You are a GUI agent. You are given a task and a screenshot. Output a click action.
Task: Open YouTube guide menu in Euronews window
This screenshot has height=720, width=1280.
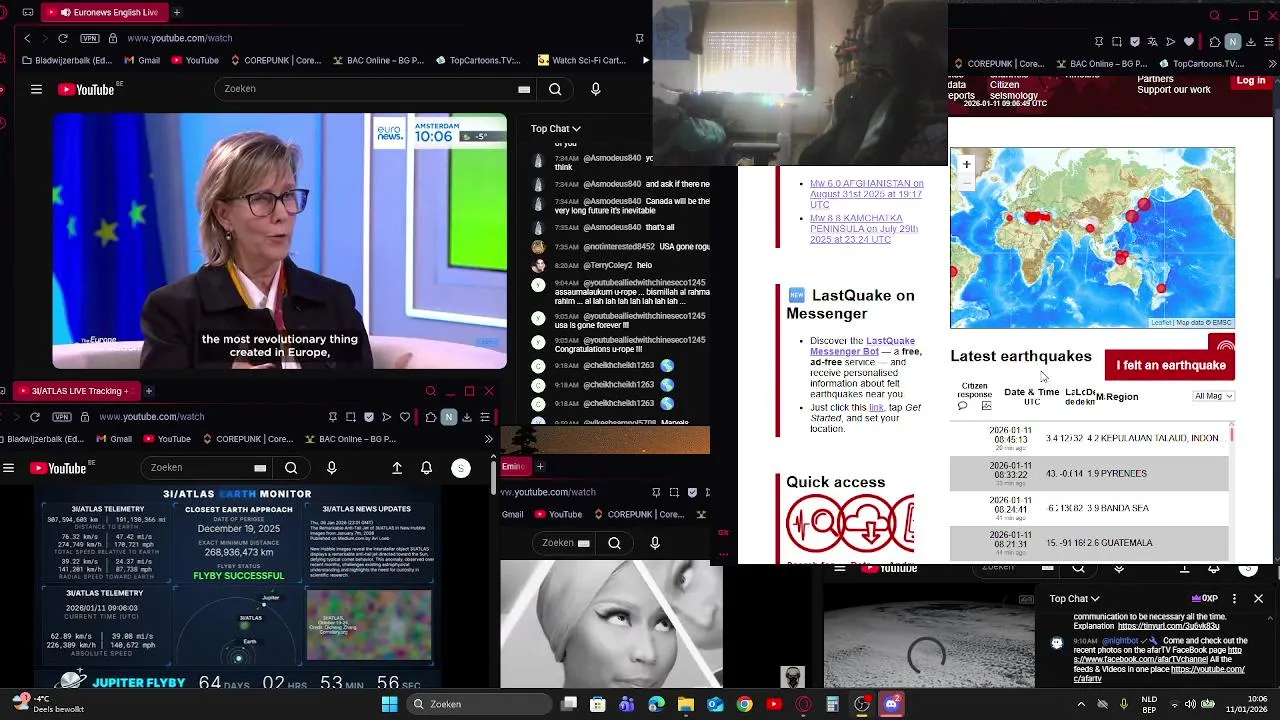[36, 89]
